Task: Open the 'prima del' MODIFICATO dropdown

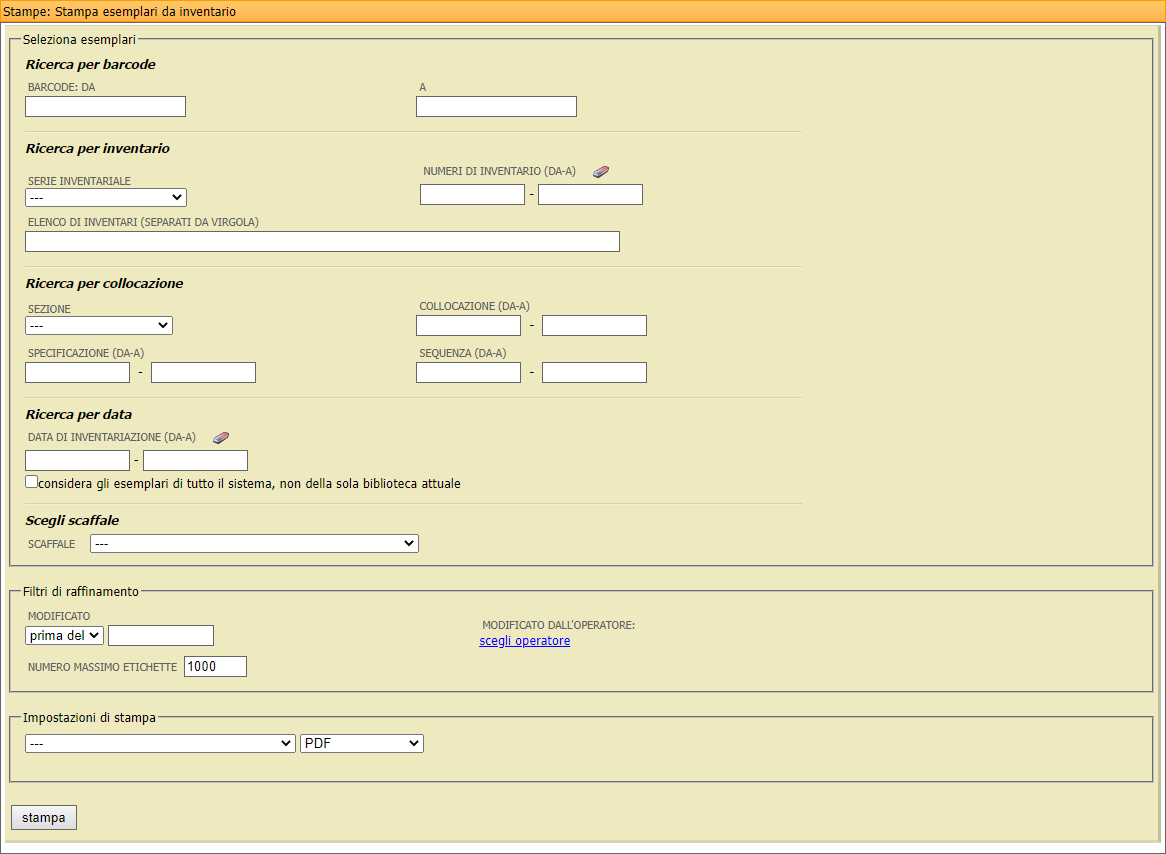Action: pos(64,634)
